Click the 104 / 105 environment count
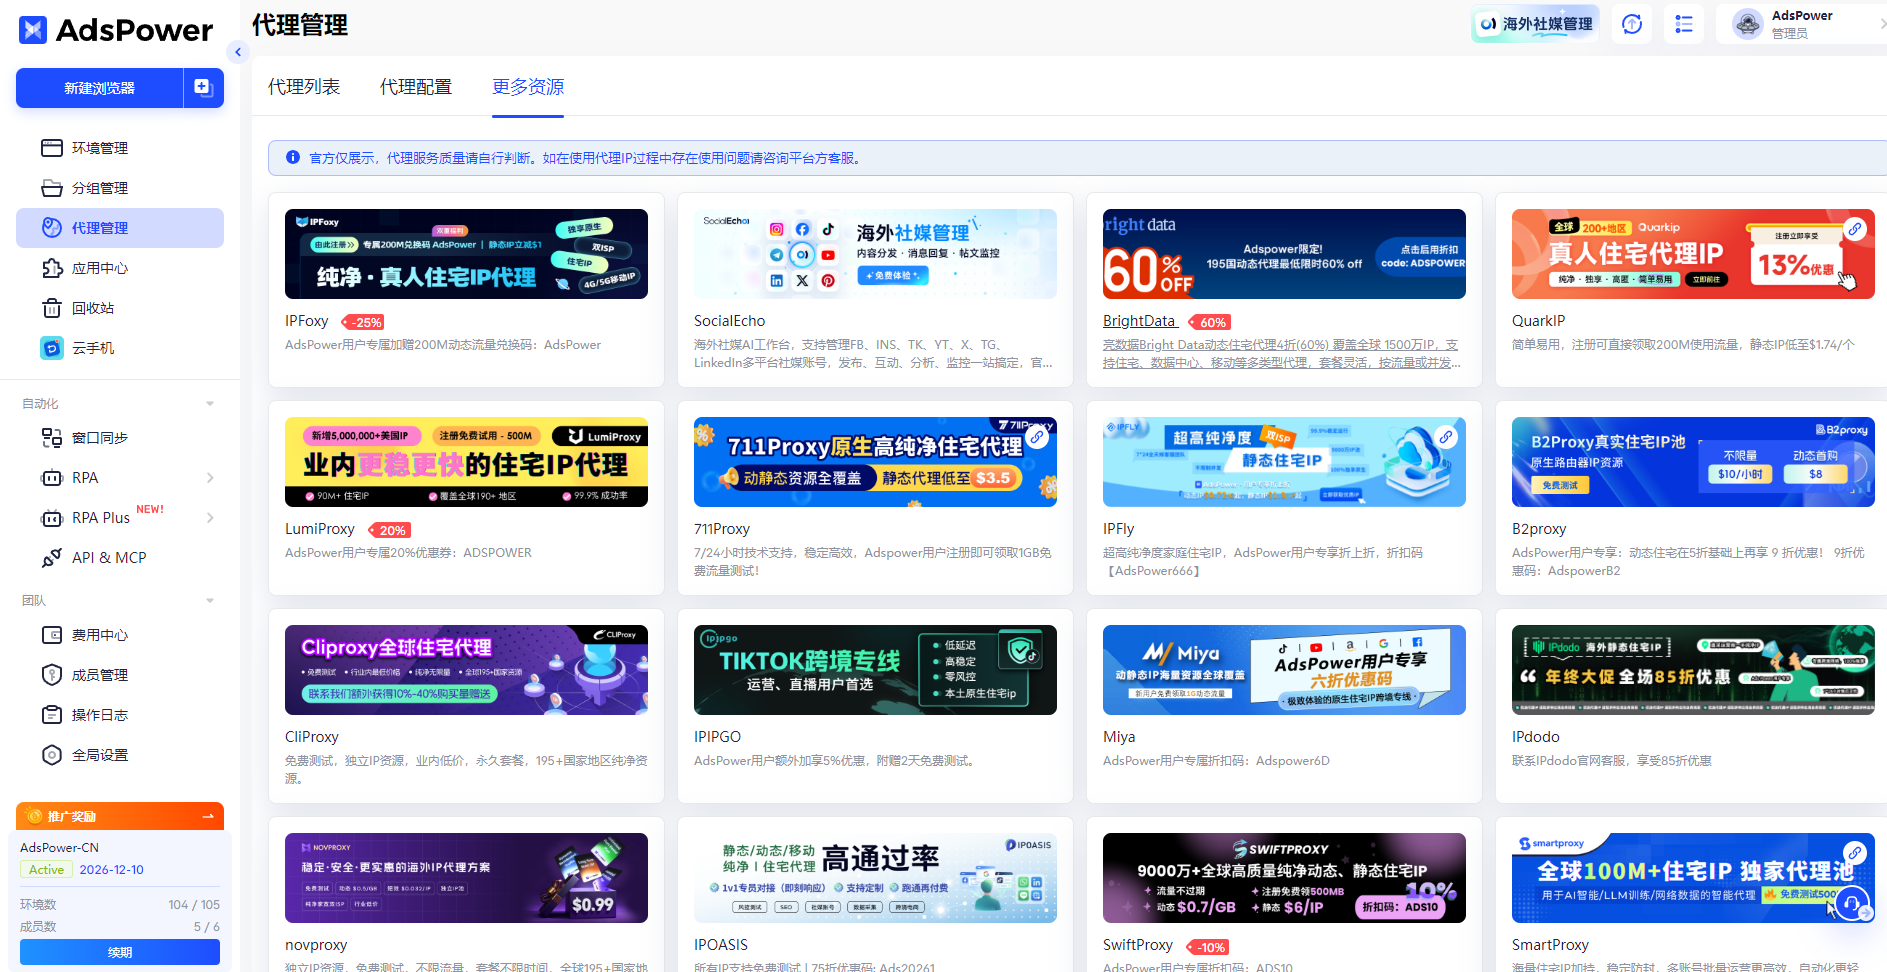The width and height of the screenshot is (1887, 972). [194, 904]
